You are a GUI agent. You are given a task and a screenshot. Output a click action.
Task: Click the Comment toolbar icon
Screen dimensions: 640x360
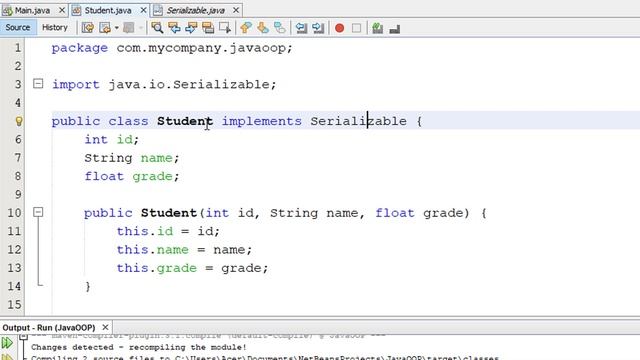coord(378,28)
